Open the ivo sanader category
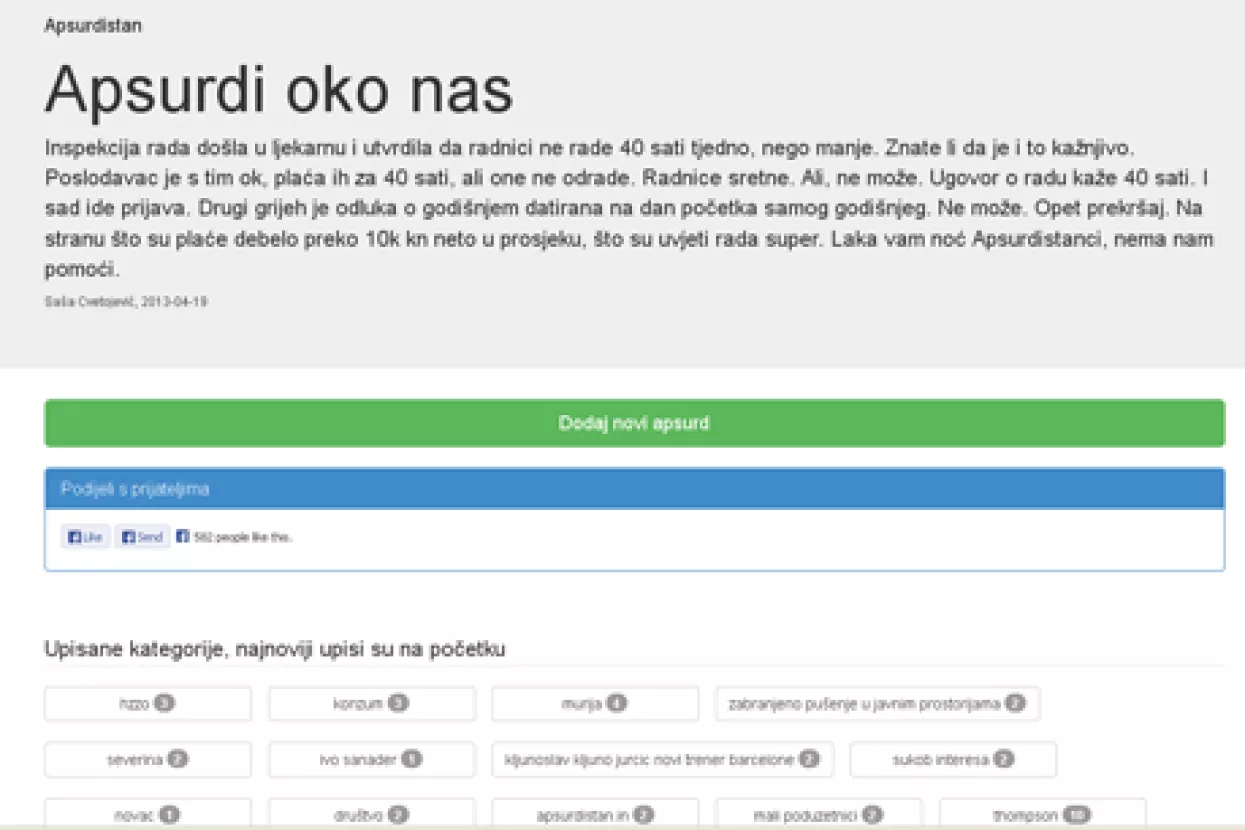Screen dimensions: 1245x830 coord(371,760)
